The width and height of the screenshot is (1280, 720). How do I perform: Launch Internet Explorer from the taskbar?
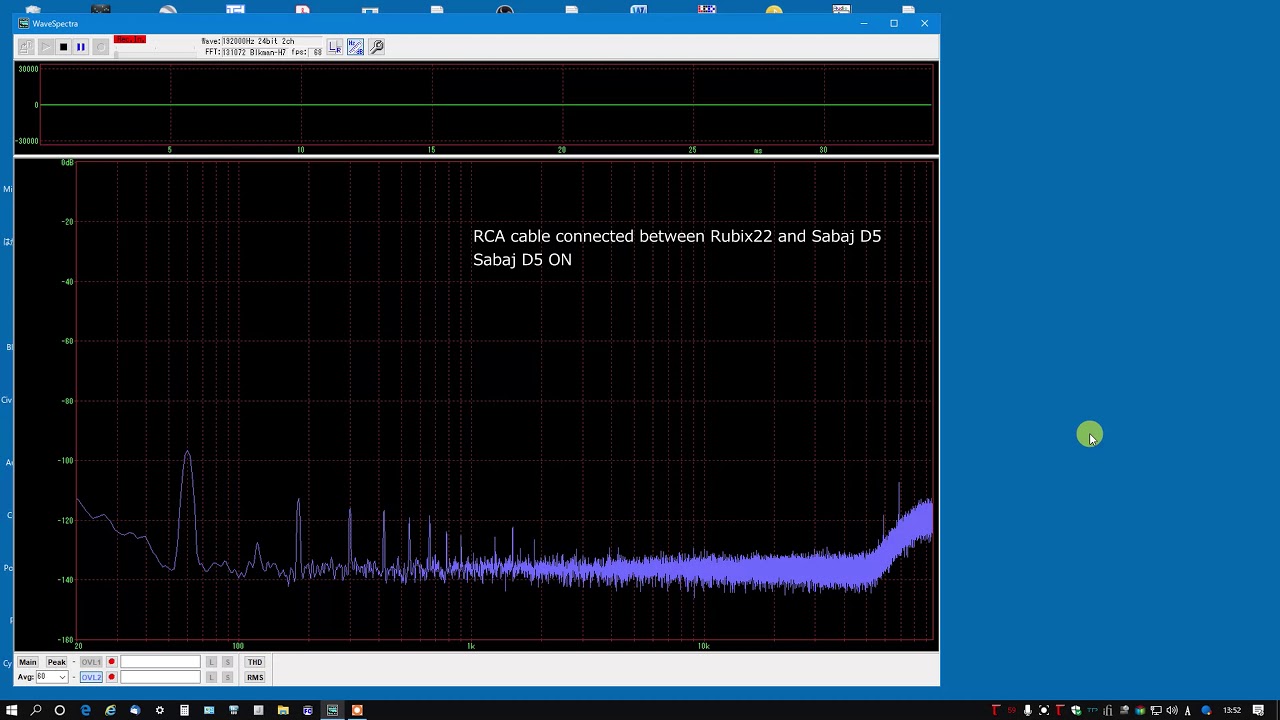[110, 710]
